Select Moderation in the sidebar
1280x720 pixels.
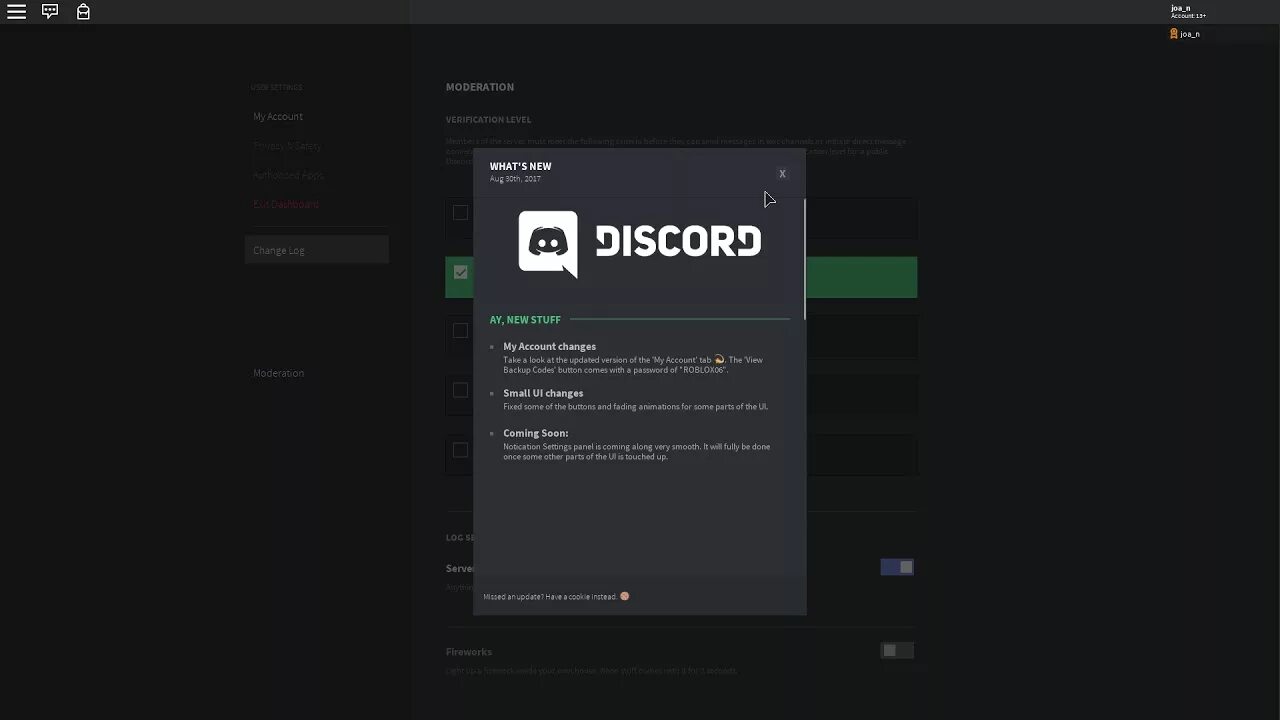click(x=279, y=373)
